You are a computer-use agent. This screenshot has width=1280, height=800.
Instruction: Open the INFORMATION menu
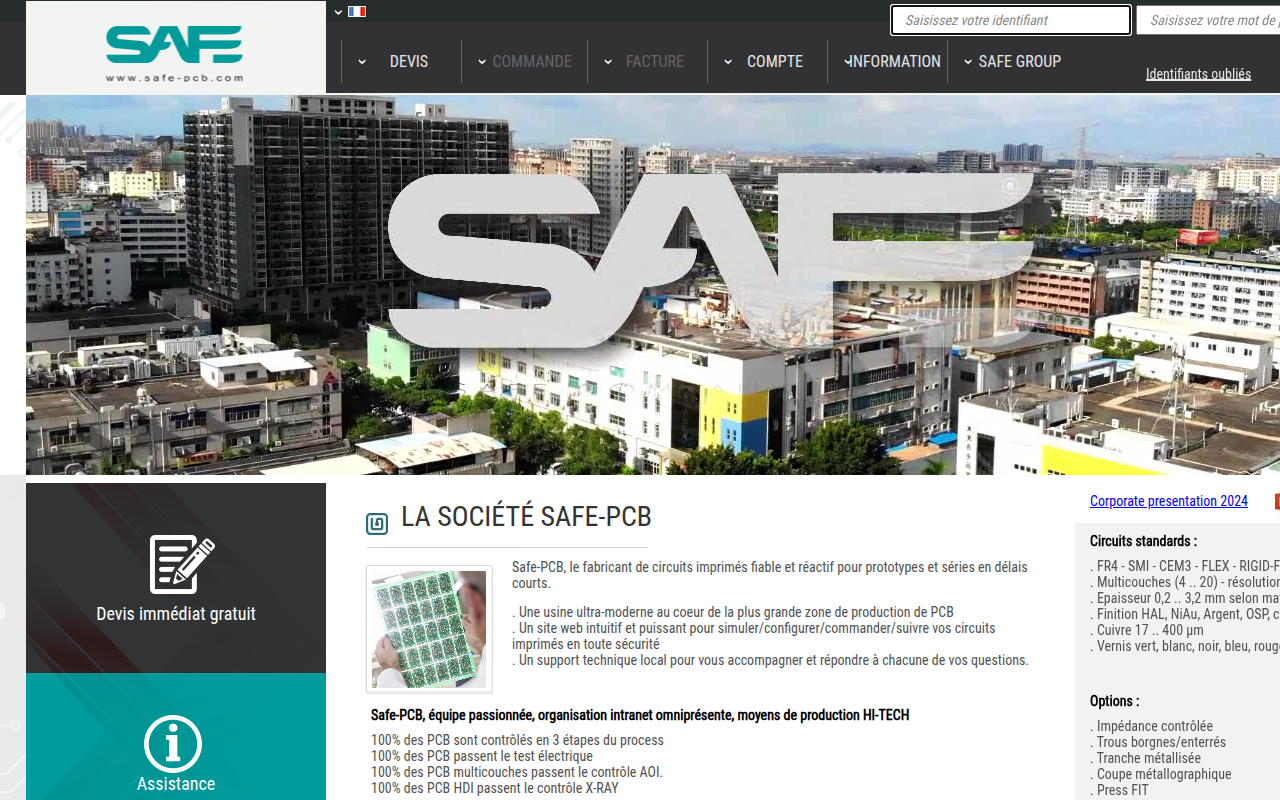tap(893, 62)
